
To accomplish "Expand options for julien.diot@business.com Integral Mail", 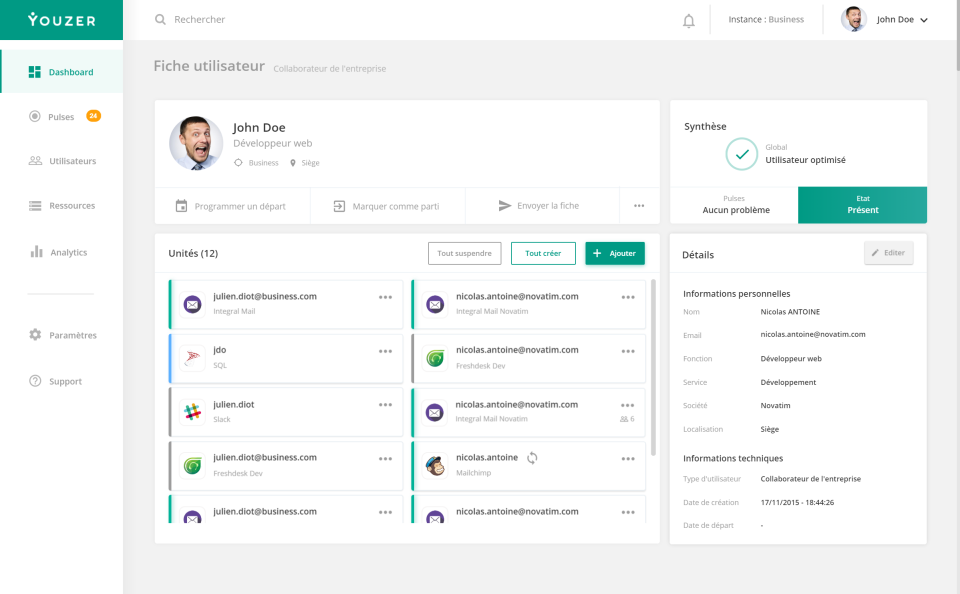I will (x=384, y=296).
